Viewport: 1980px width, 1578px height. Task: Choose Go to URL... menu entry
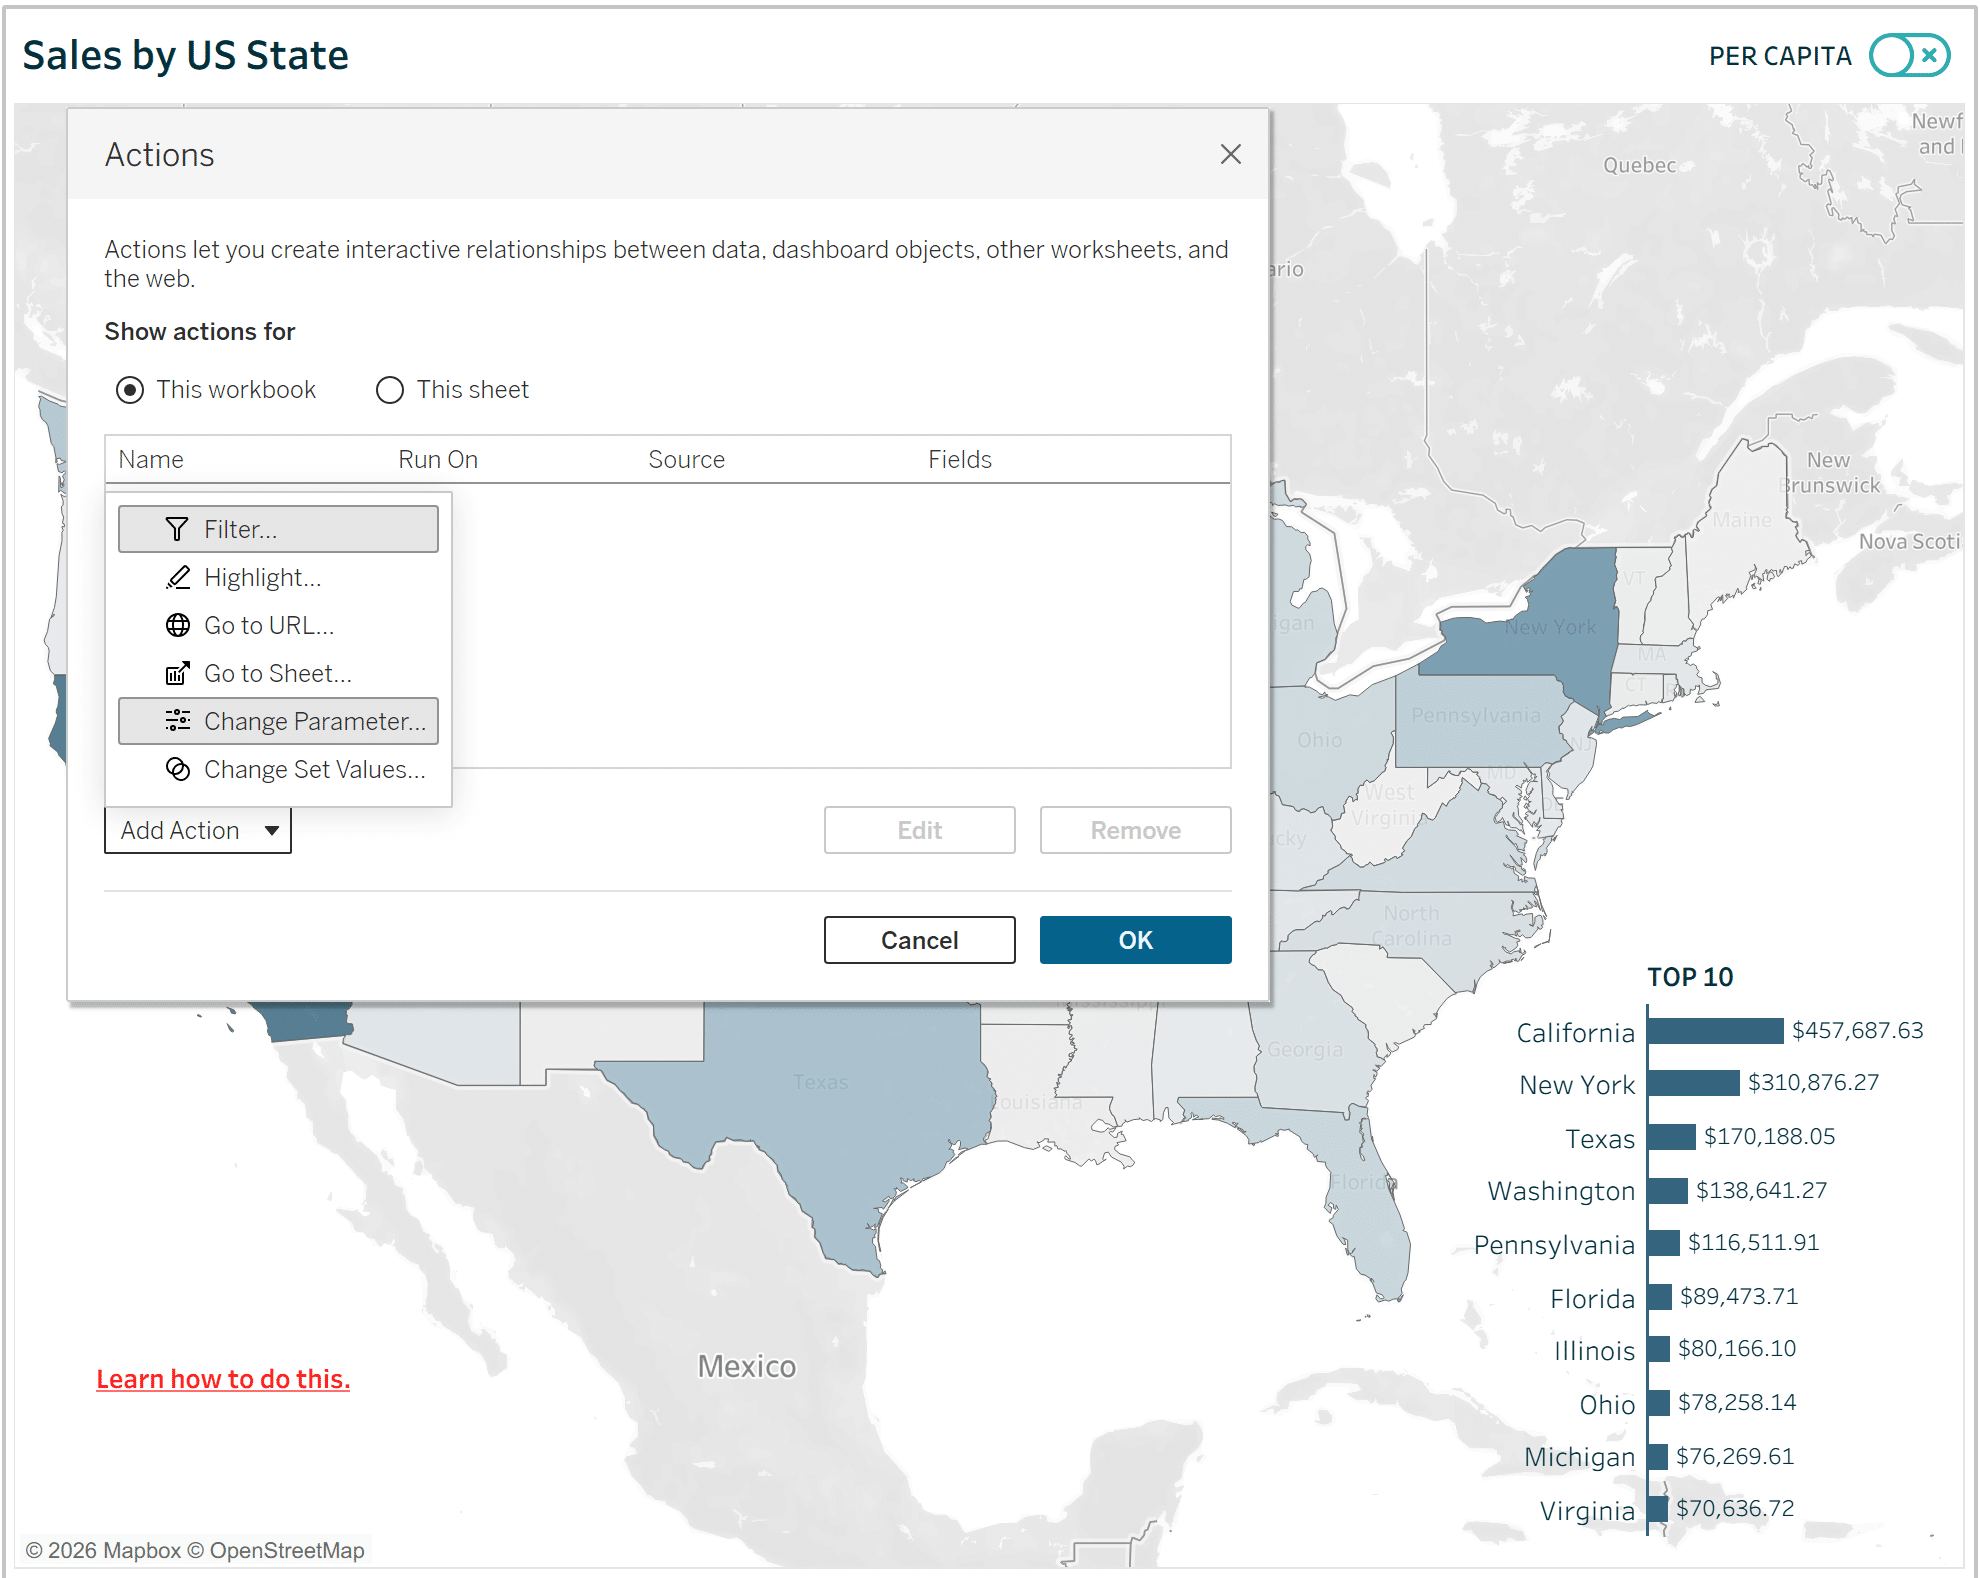click(x=278, y=625)
